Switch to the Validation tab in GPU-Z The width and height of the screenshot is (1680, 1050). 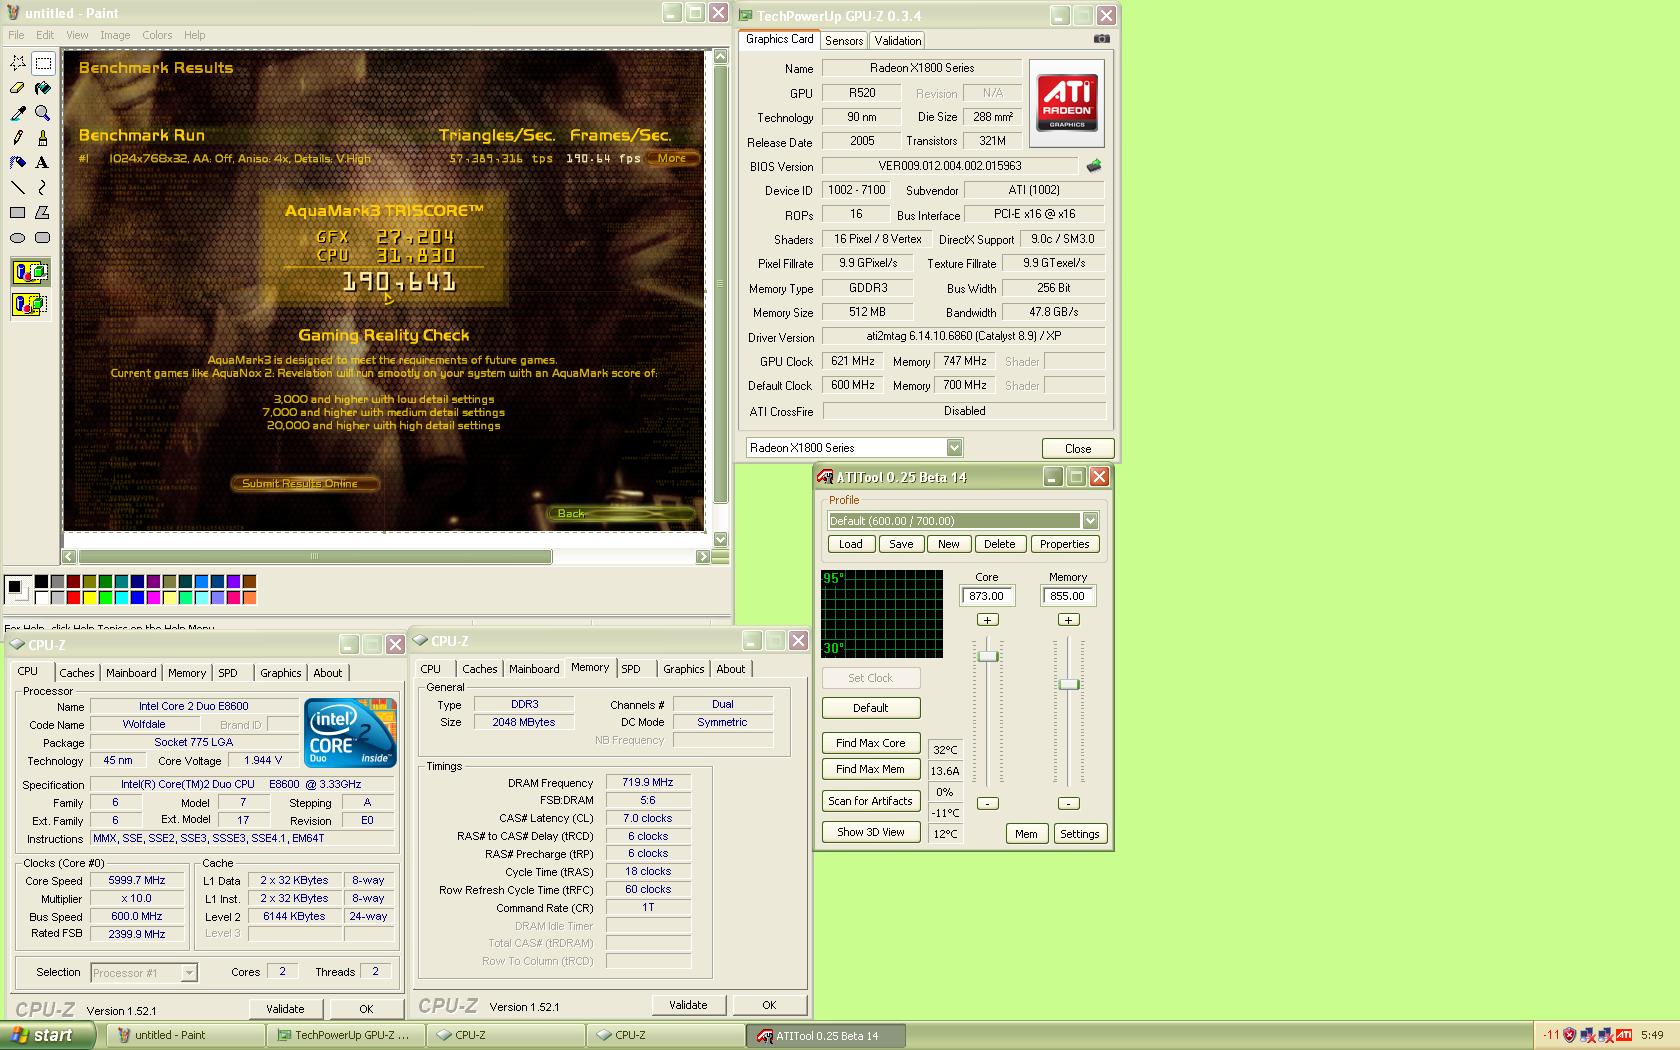pos(898,41)
